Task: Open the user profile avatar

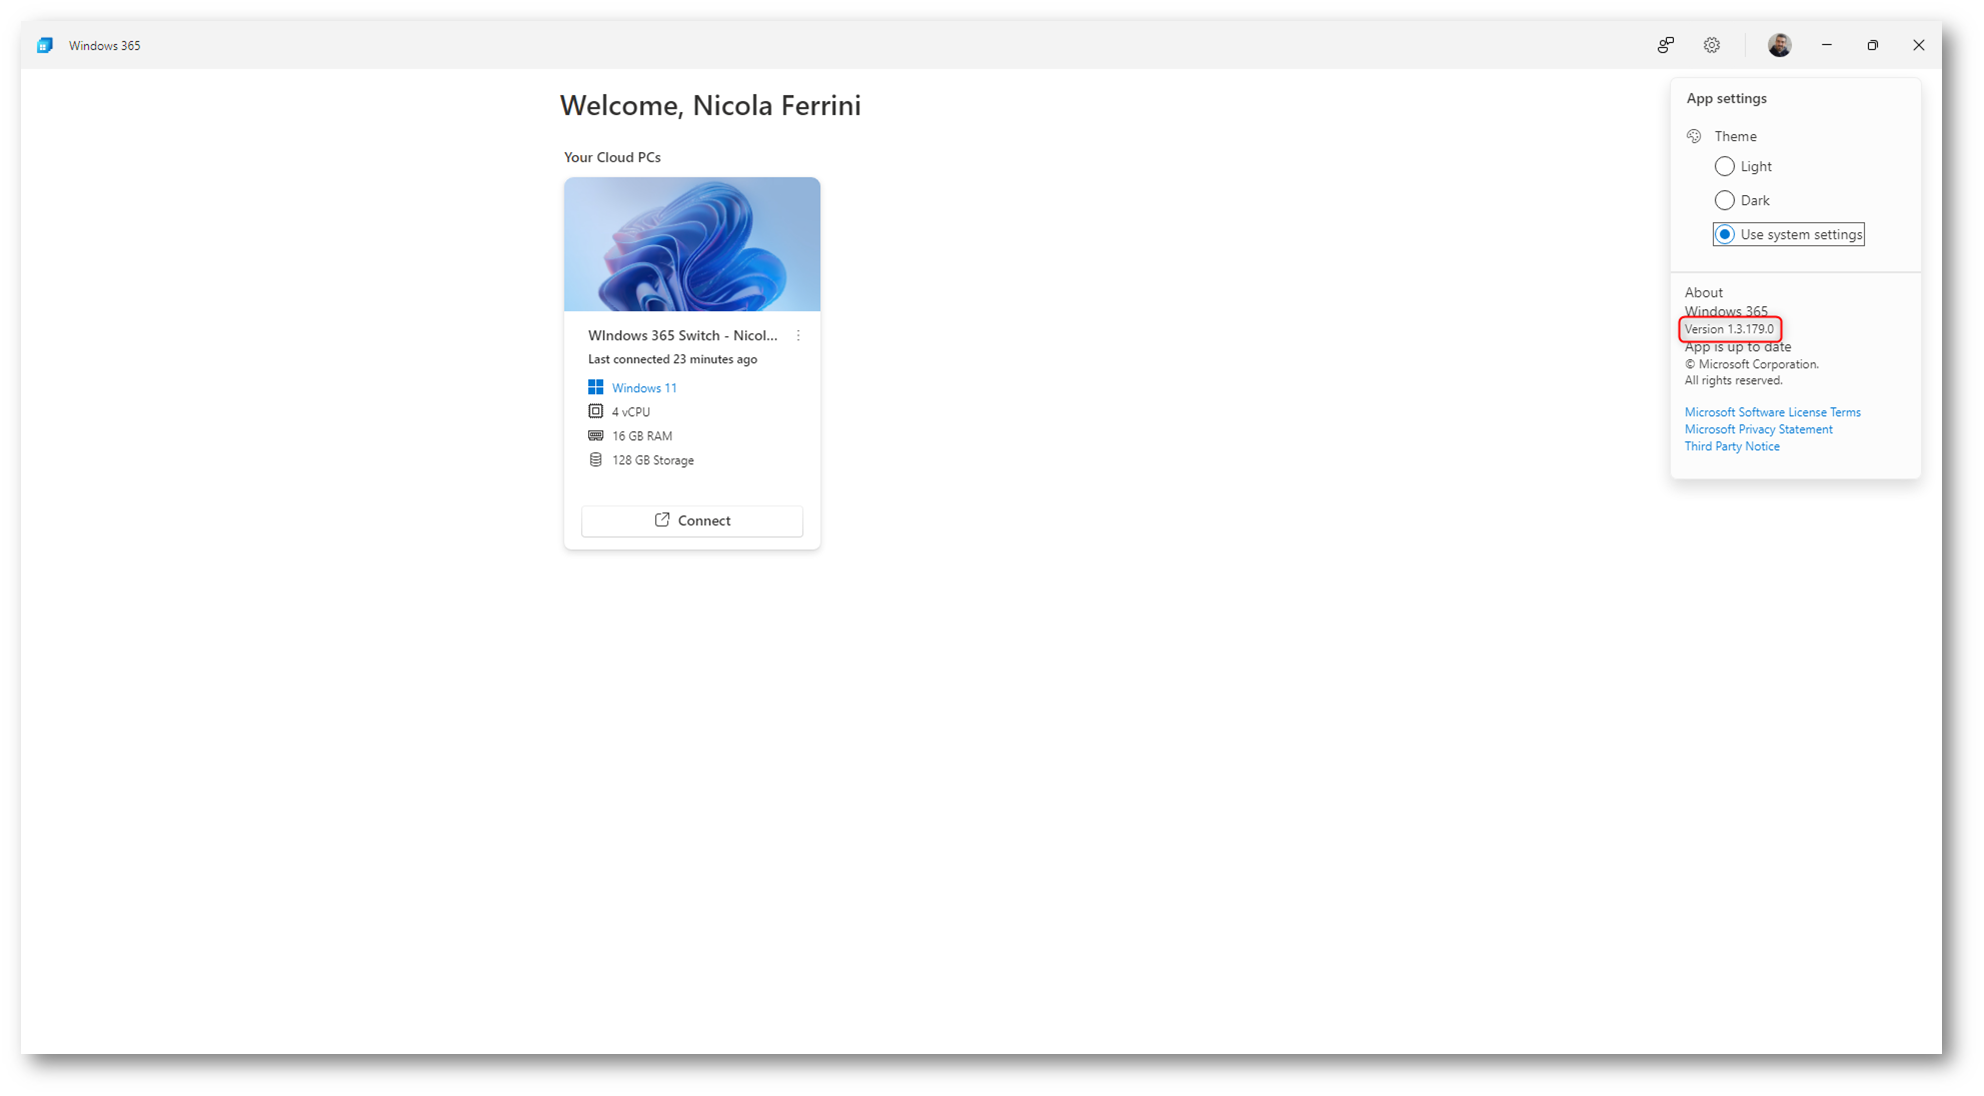Action: click(1779, 45)
